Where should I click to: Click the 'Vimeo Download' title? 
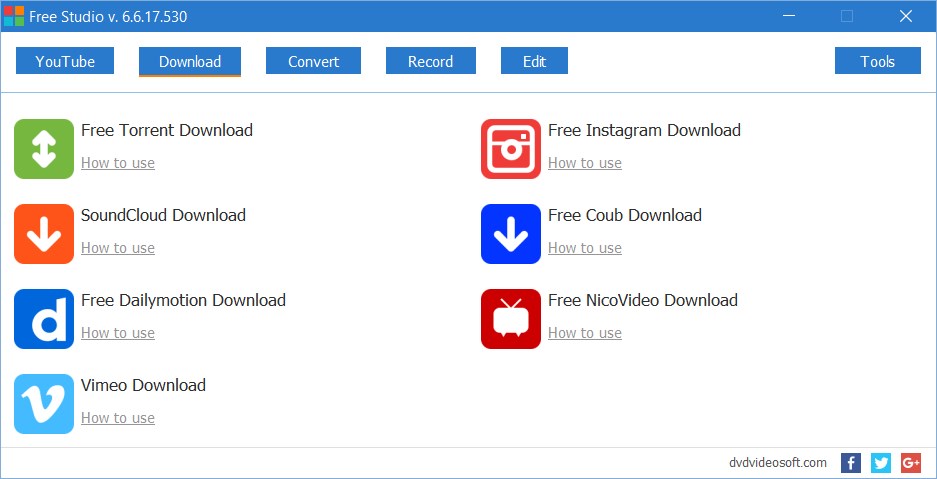143,385
